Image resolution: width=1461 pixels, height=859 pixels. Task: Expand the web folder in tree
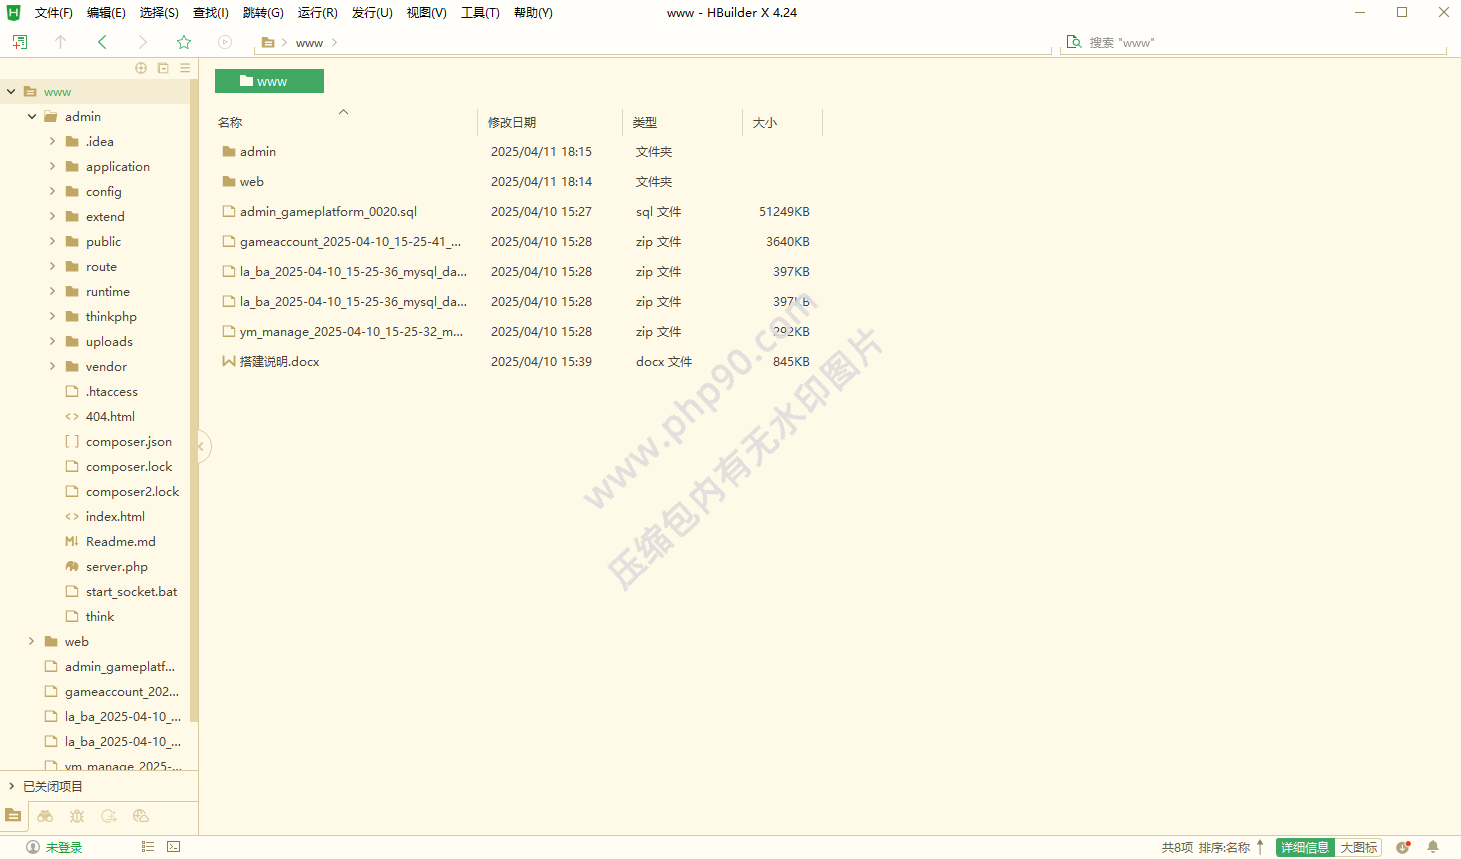pyautogui.click(x=32, y=642)
